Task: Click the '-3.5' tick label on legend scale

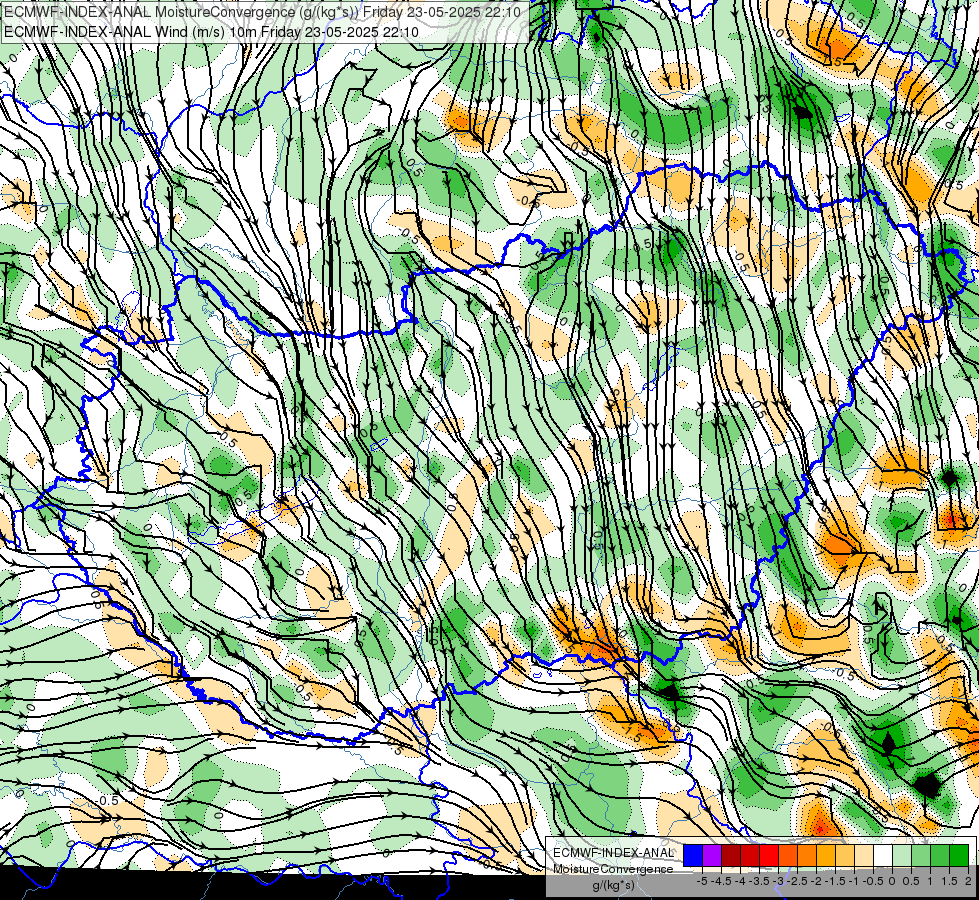Action: point(759,881)
